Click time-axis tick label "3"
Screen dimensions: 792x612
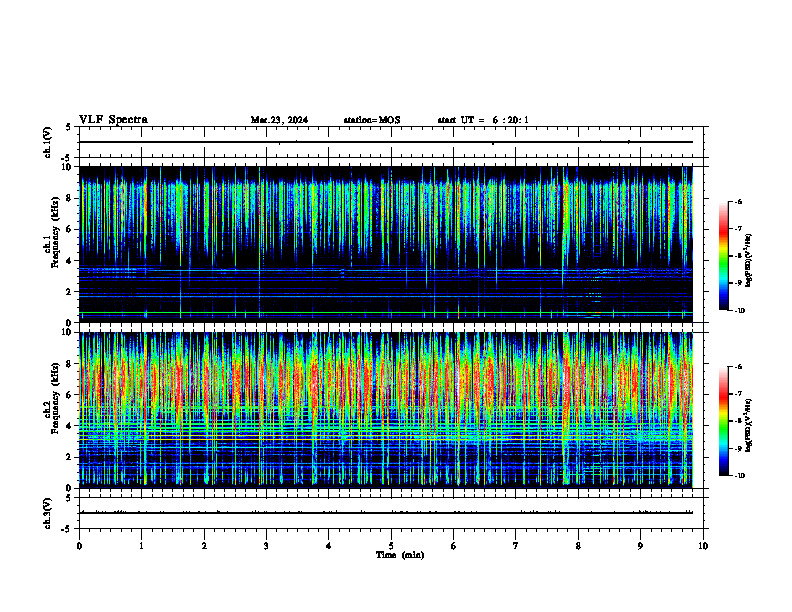[266, 546]
